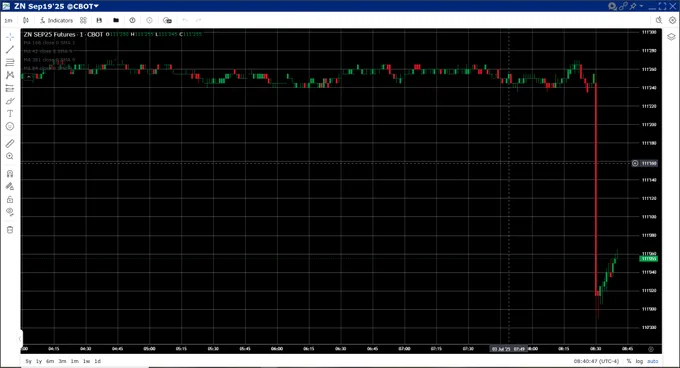Open the 1m interval selector
680x368 pixels.
pyautogui.click(x=8, y=20)
